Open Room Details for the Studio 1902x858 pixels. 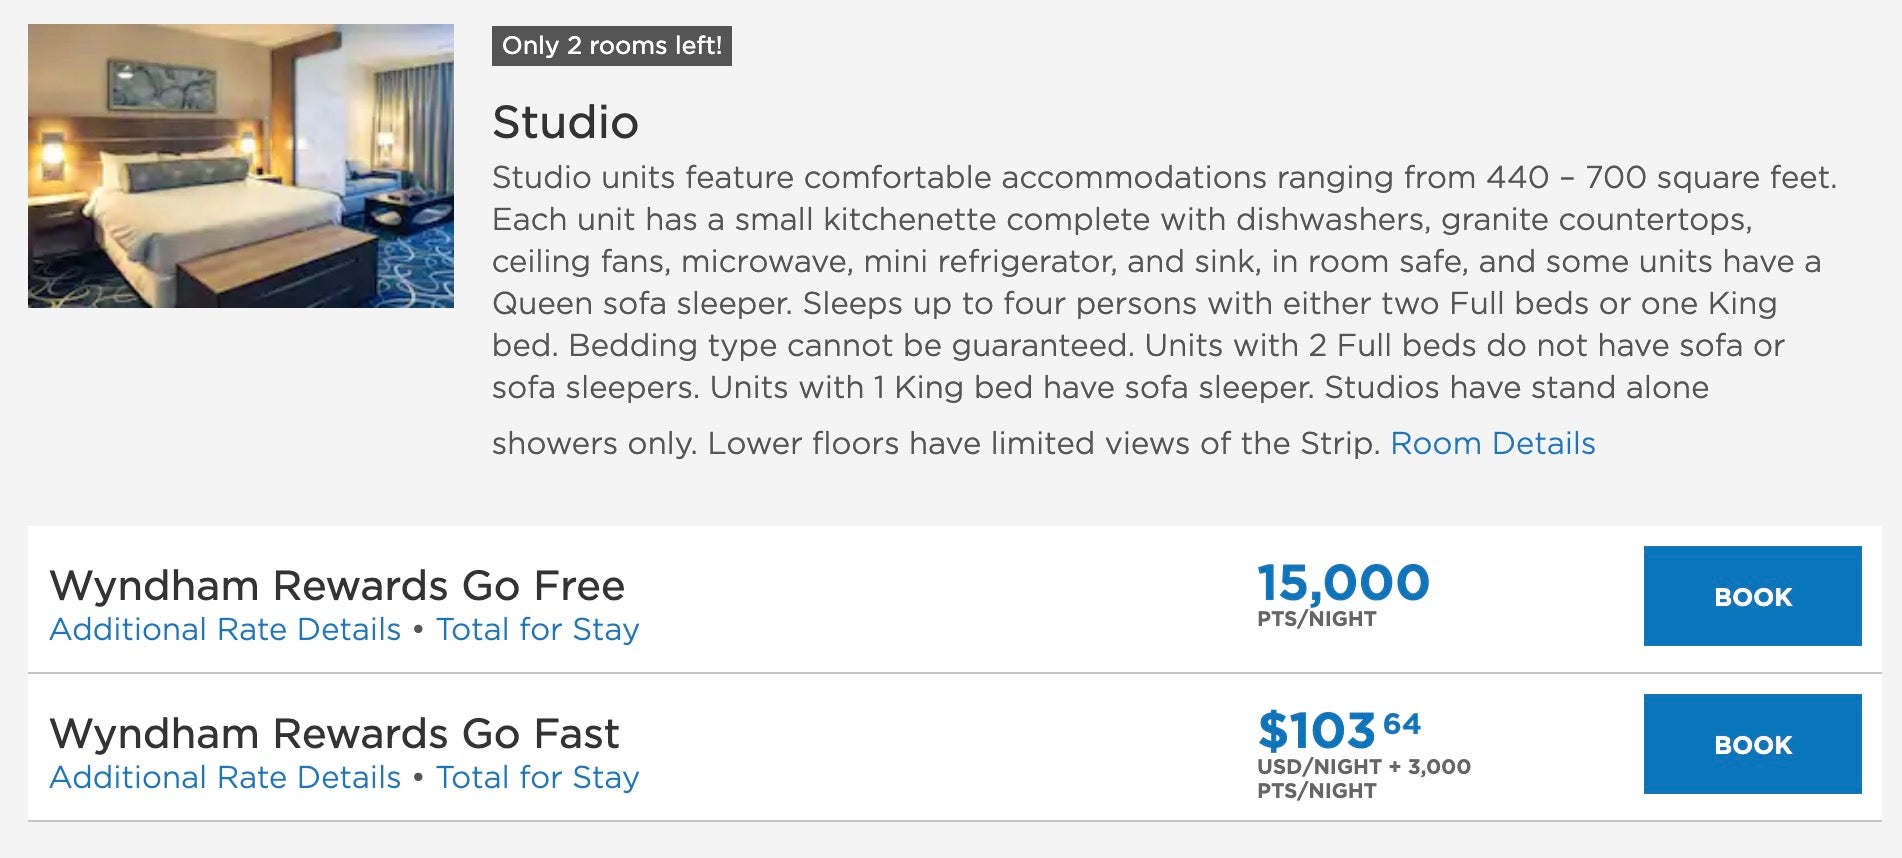click(x=1494, y=443)
